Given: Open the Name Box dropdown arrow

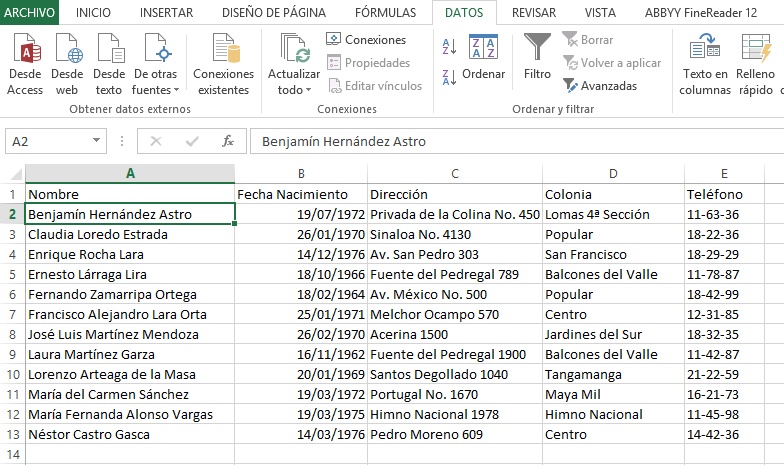Looking at the screenshot, I should [96, 142].
